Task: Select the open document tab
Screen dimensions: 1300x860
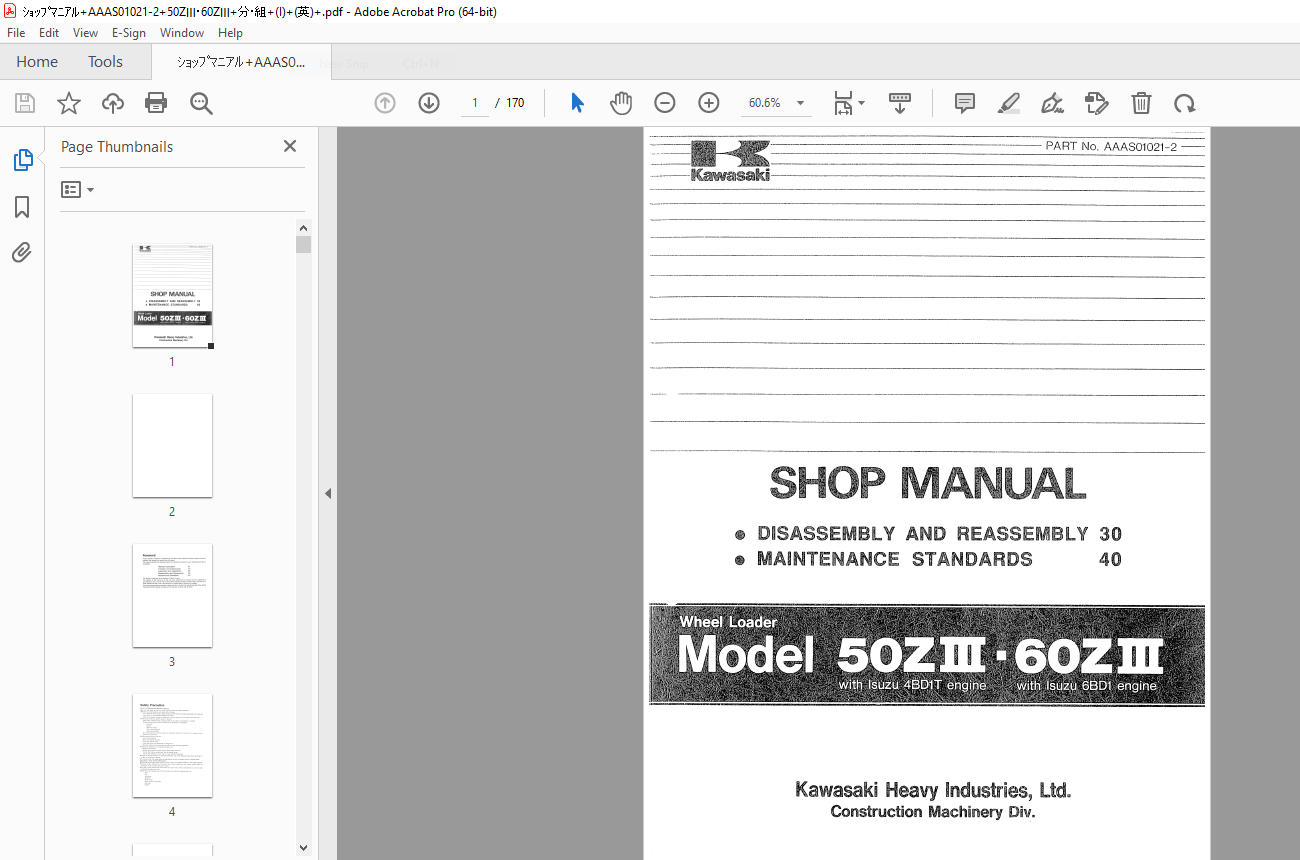Action: [240, 62]
